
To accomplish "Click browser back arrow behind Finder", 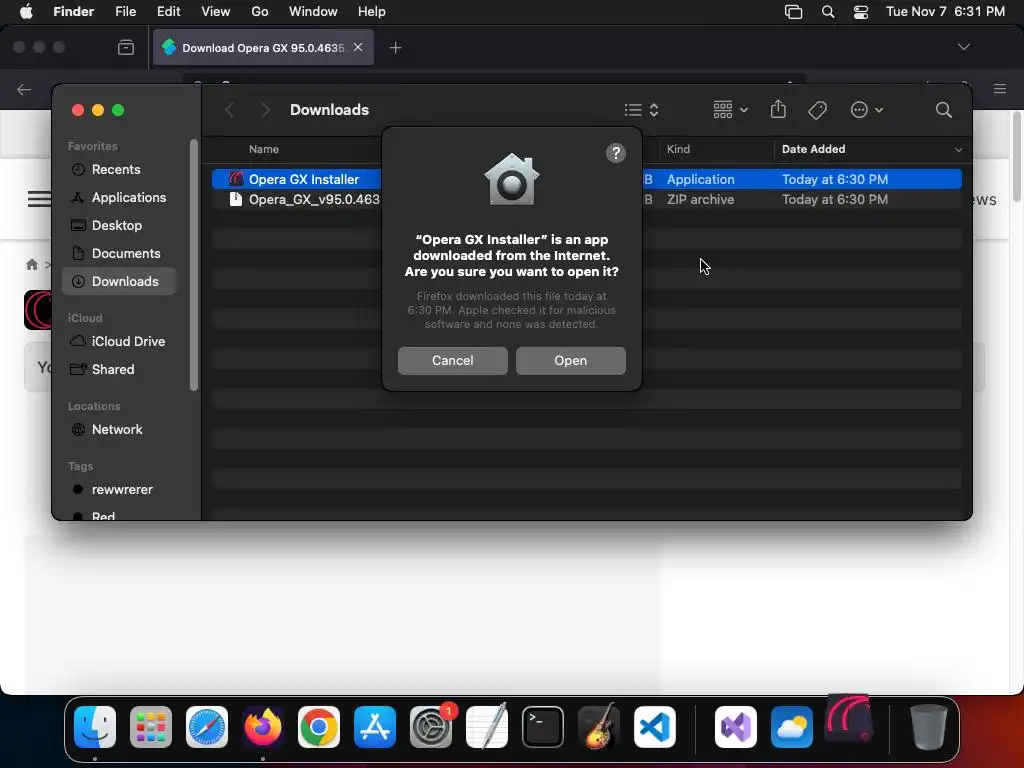I will coord(24,89).
